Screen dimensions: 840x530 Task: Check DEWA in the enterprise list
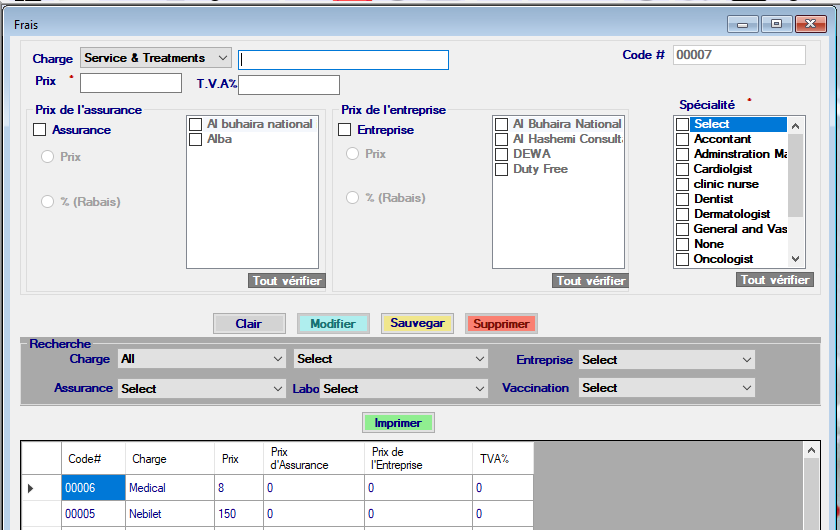click(502, 154)
